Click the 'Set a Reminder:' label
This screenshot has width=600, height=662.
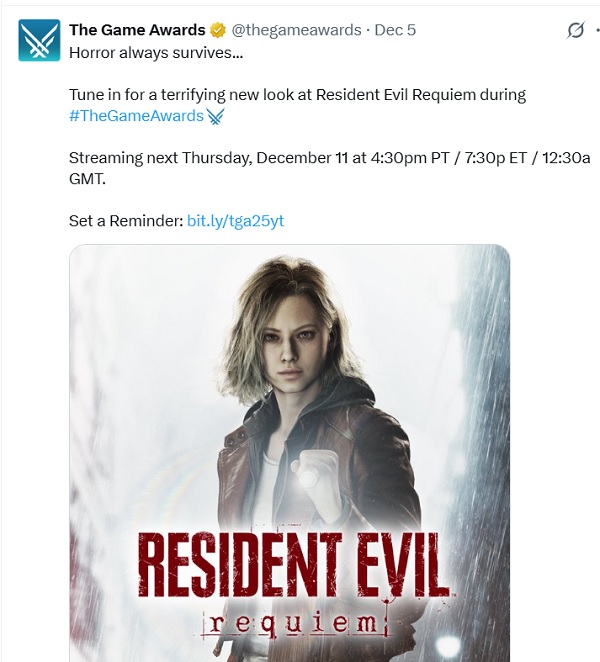(x=126, y=221)
